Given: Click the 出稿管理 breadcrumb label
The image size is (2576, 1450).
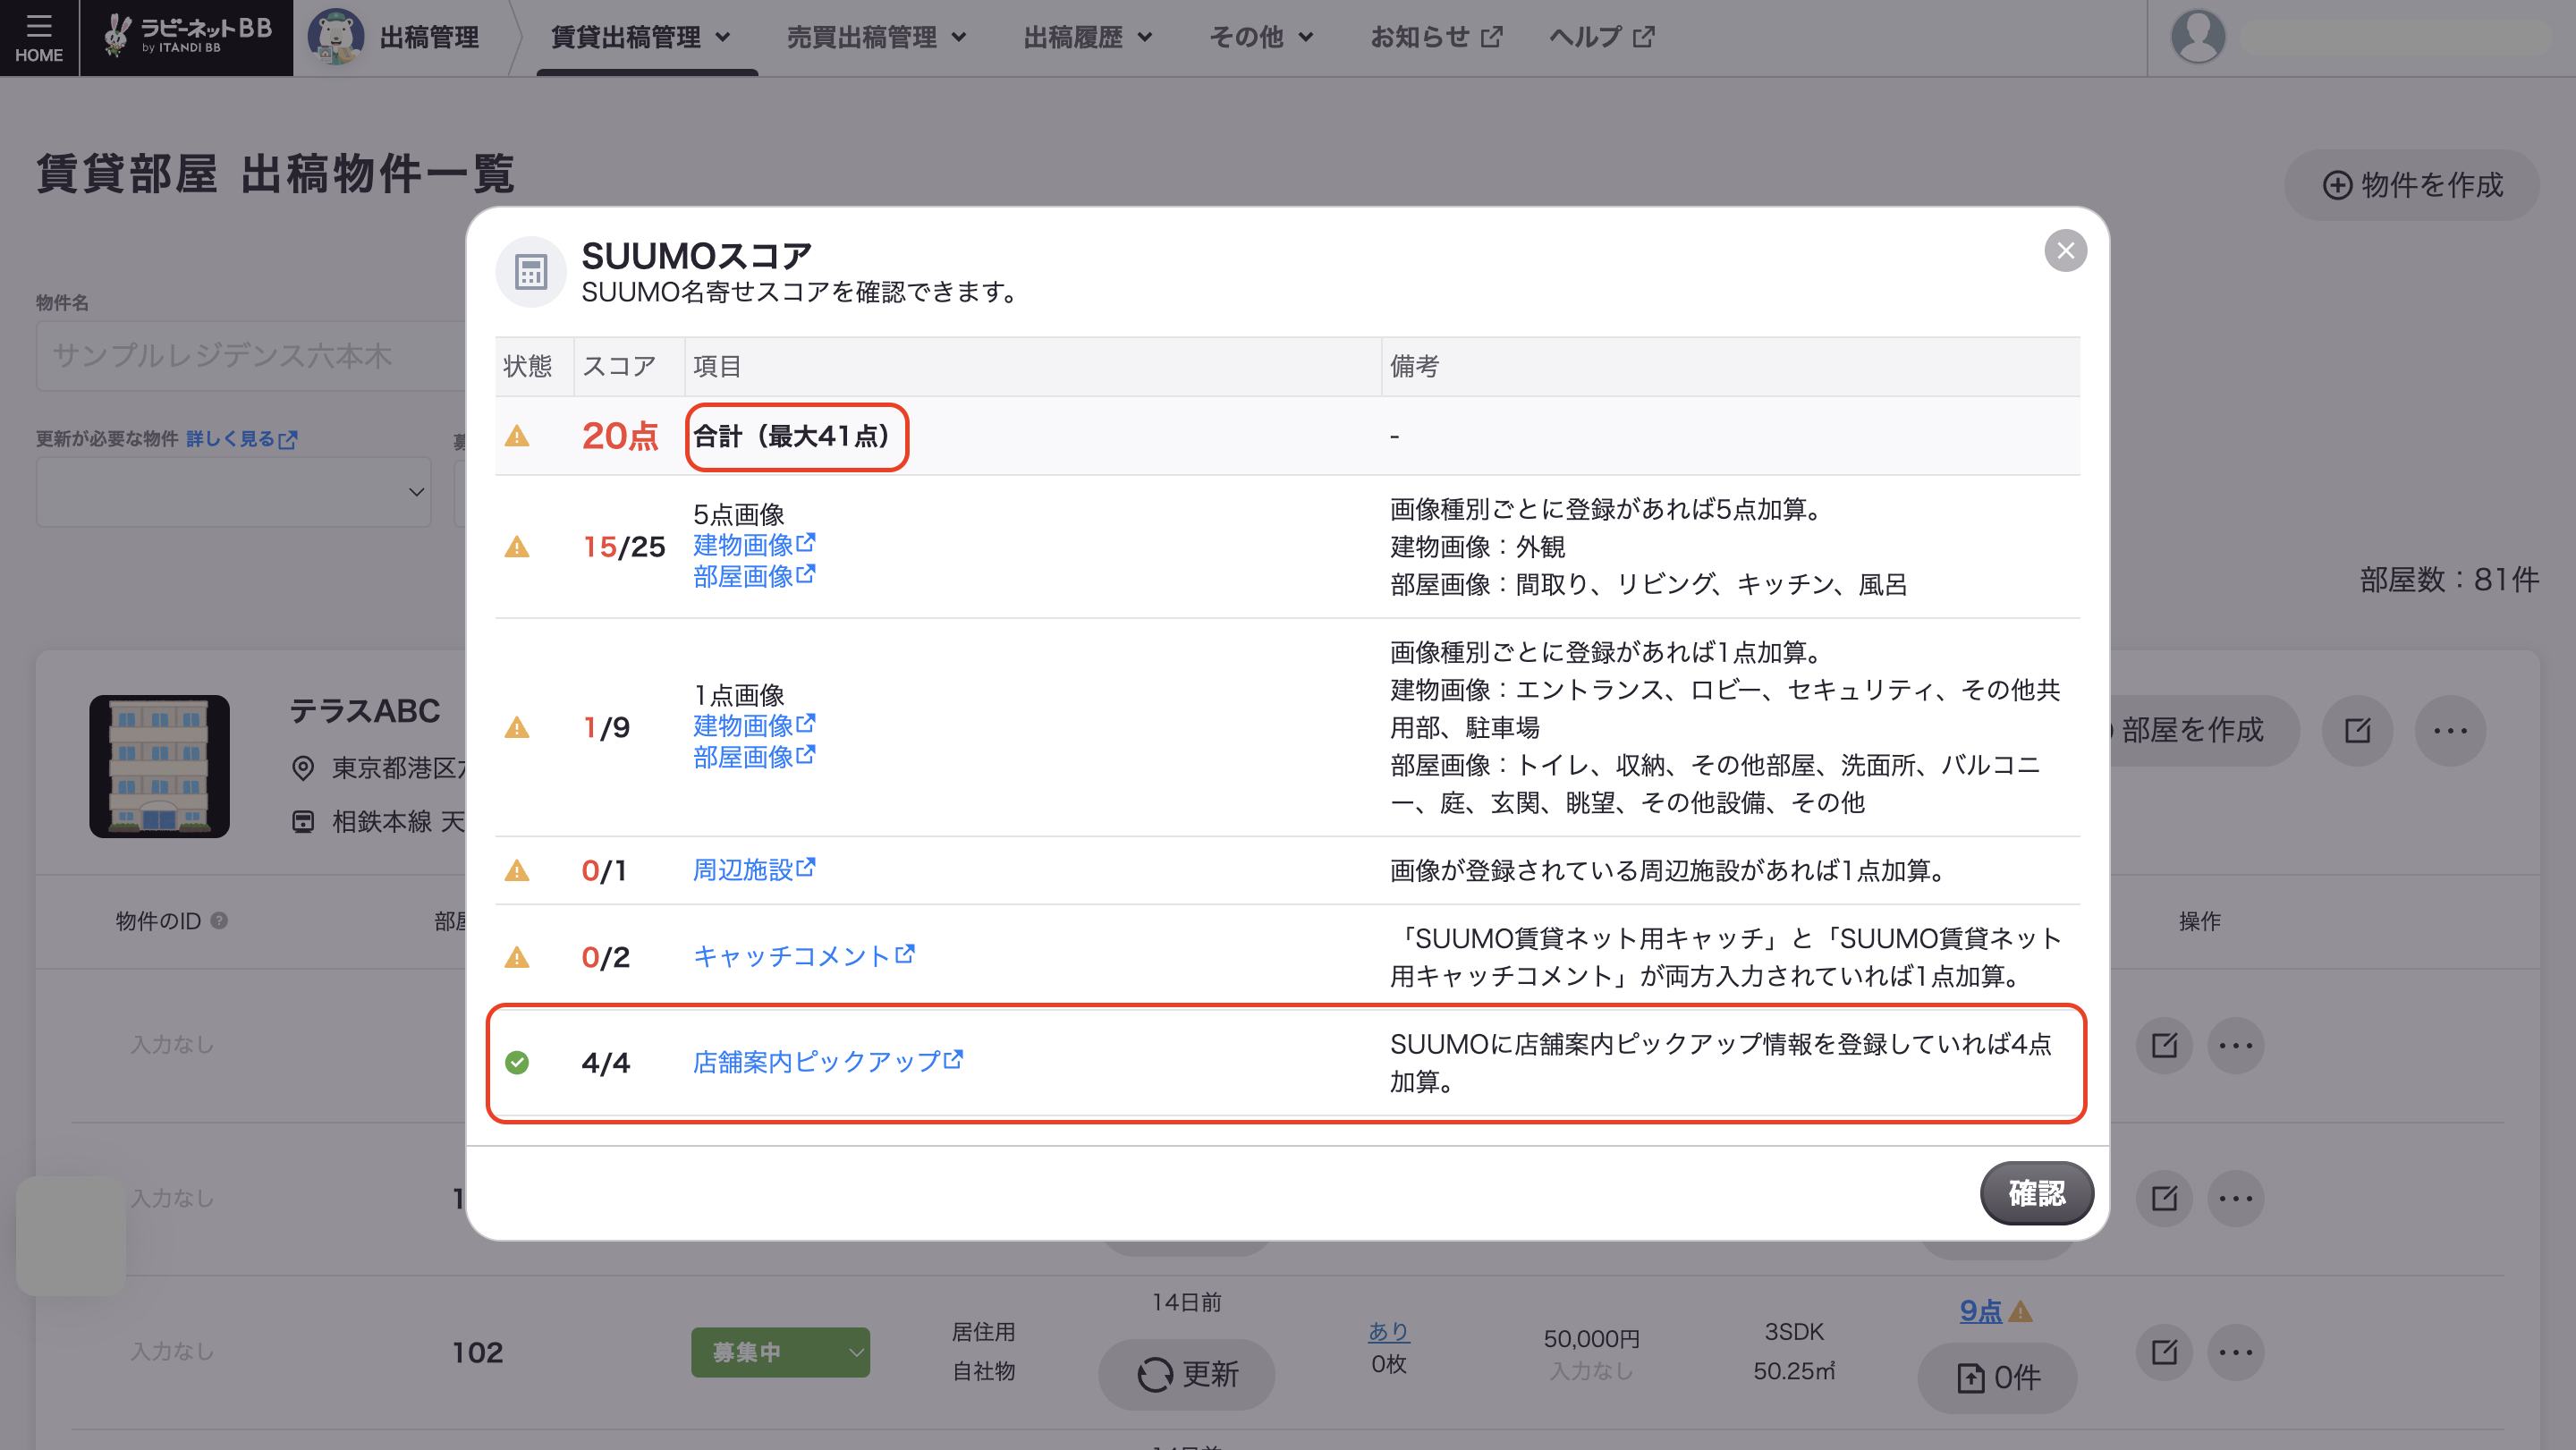Looking at the screenshot, I should click(x=429, y=37).
